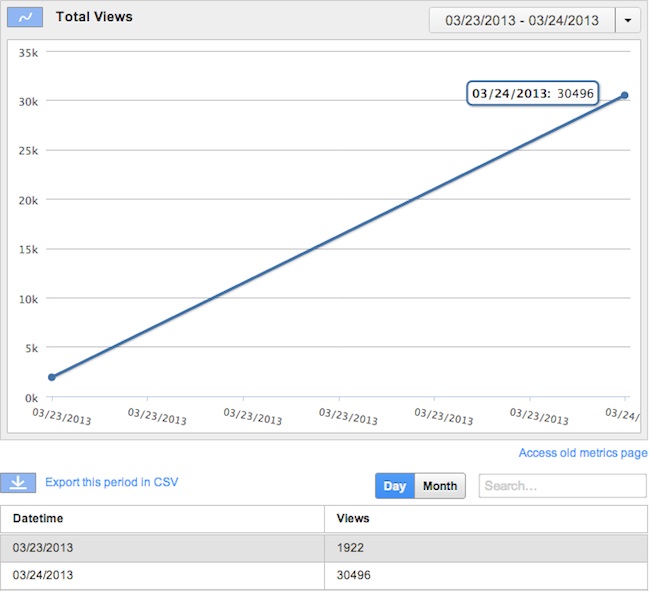The width and height of the screenshot is (650, 591).
Task: Click the line chart icon beside Total Views
Action: click(25, 17)
